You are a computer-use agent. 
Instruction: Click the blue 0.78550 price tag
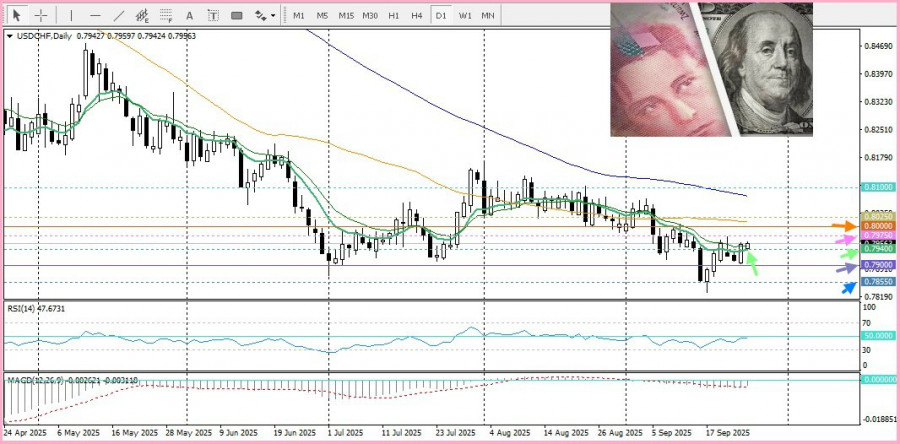878,282
